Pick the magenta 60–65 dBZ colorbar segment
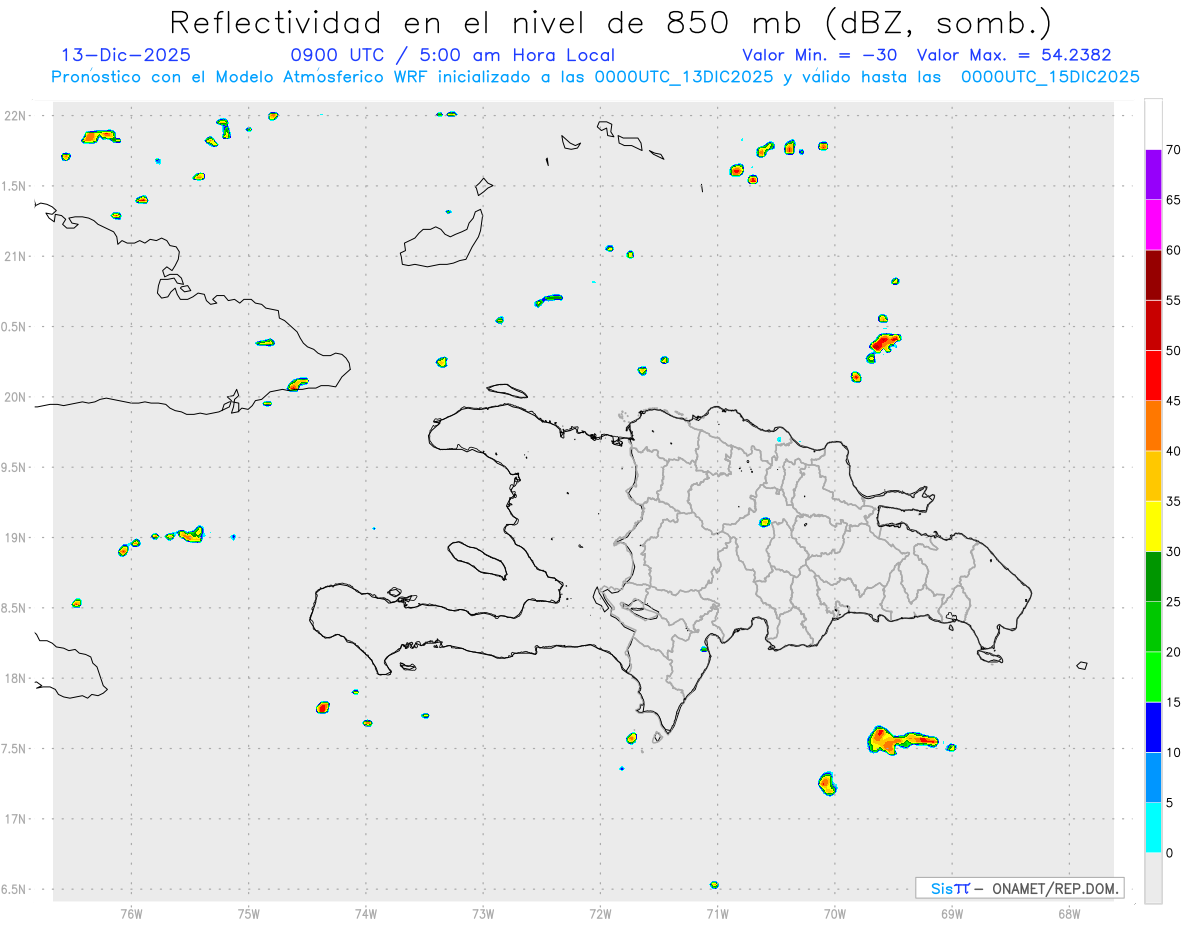 pyautogui.click(x=1153, y=225)
